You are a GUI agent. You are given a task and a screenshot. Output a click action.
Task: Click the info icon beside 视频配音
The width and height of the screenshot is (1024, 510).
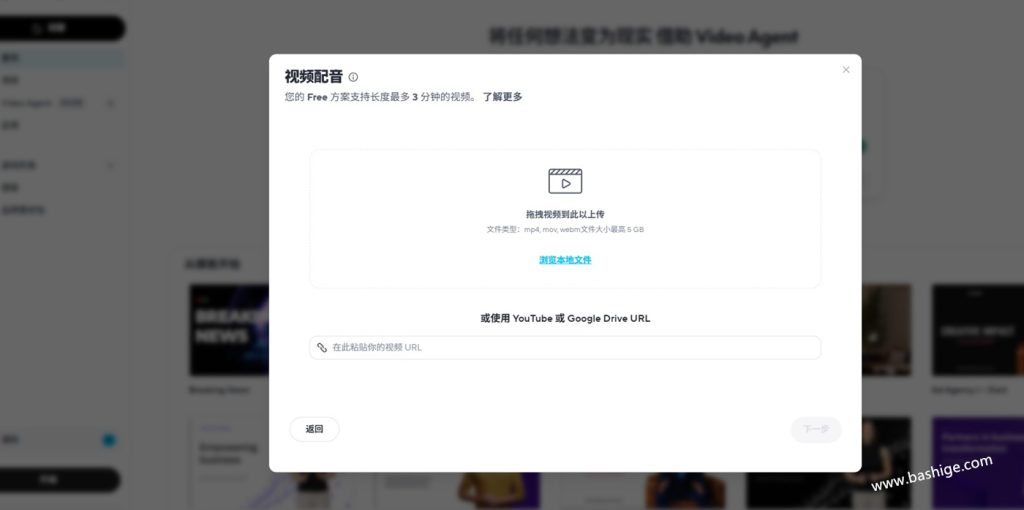pyautogui.click(x=353, y=77)
